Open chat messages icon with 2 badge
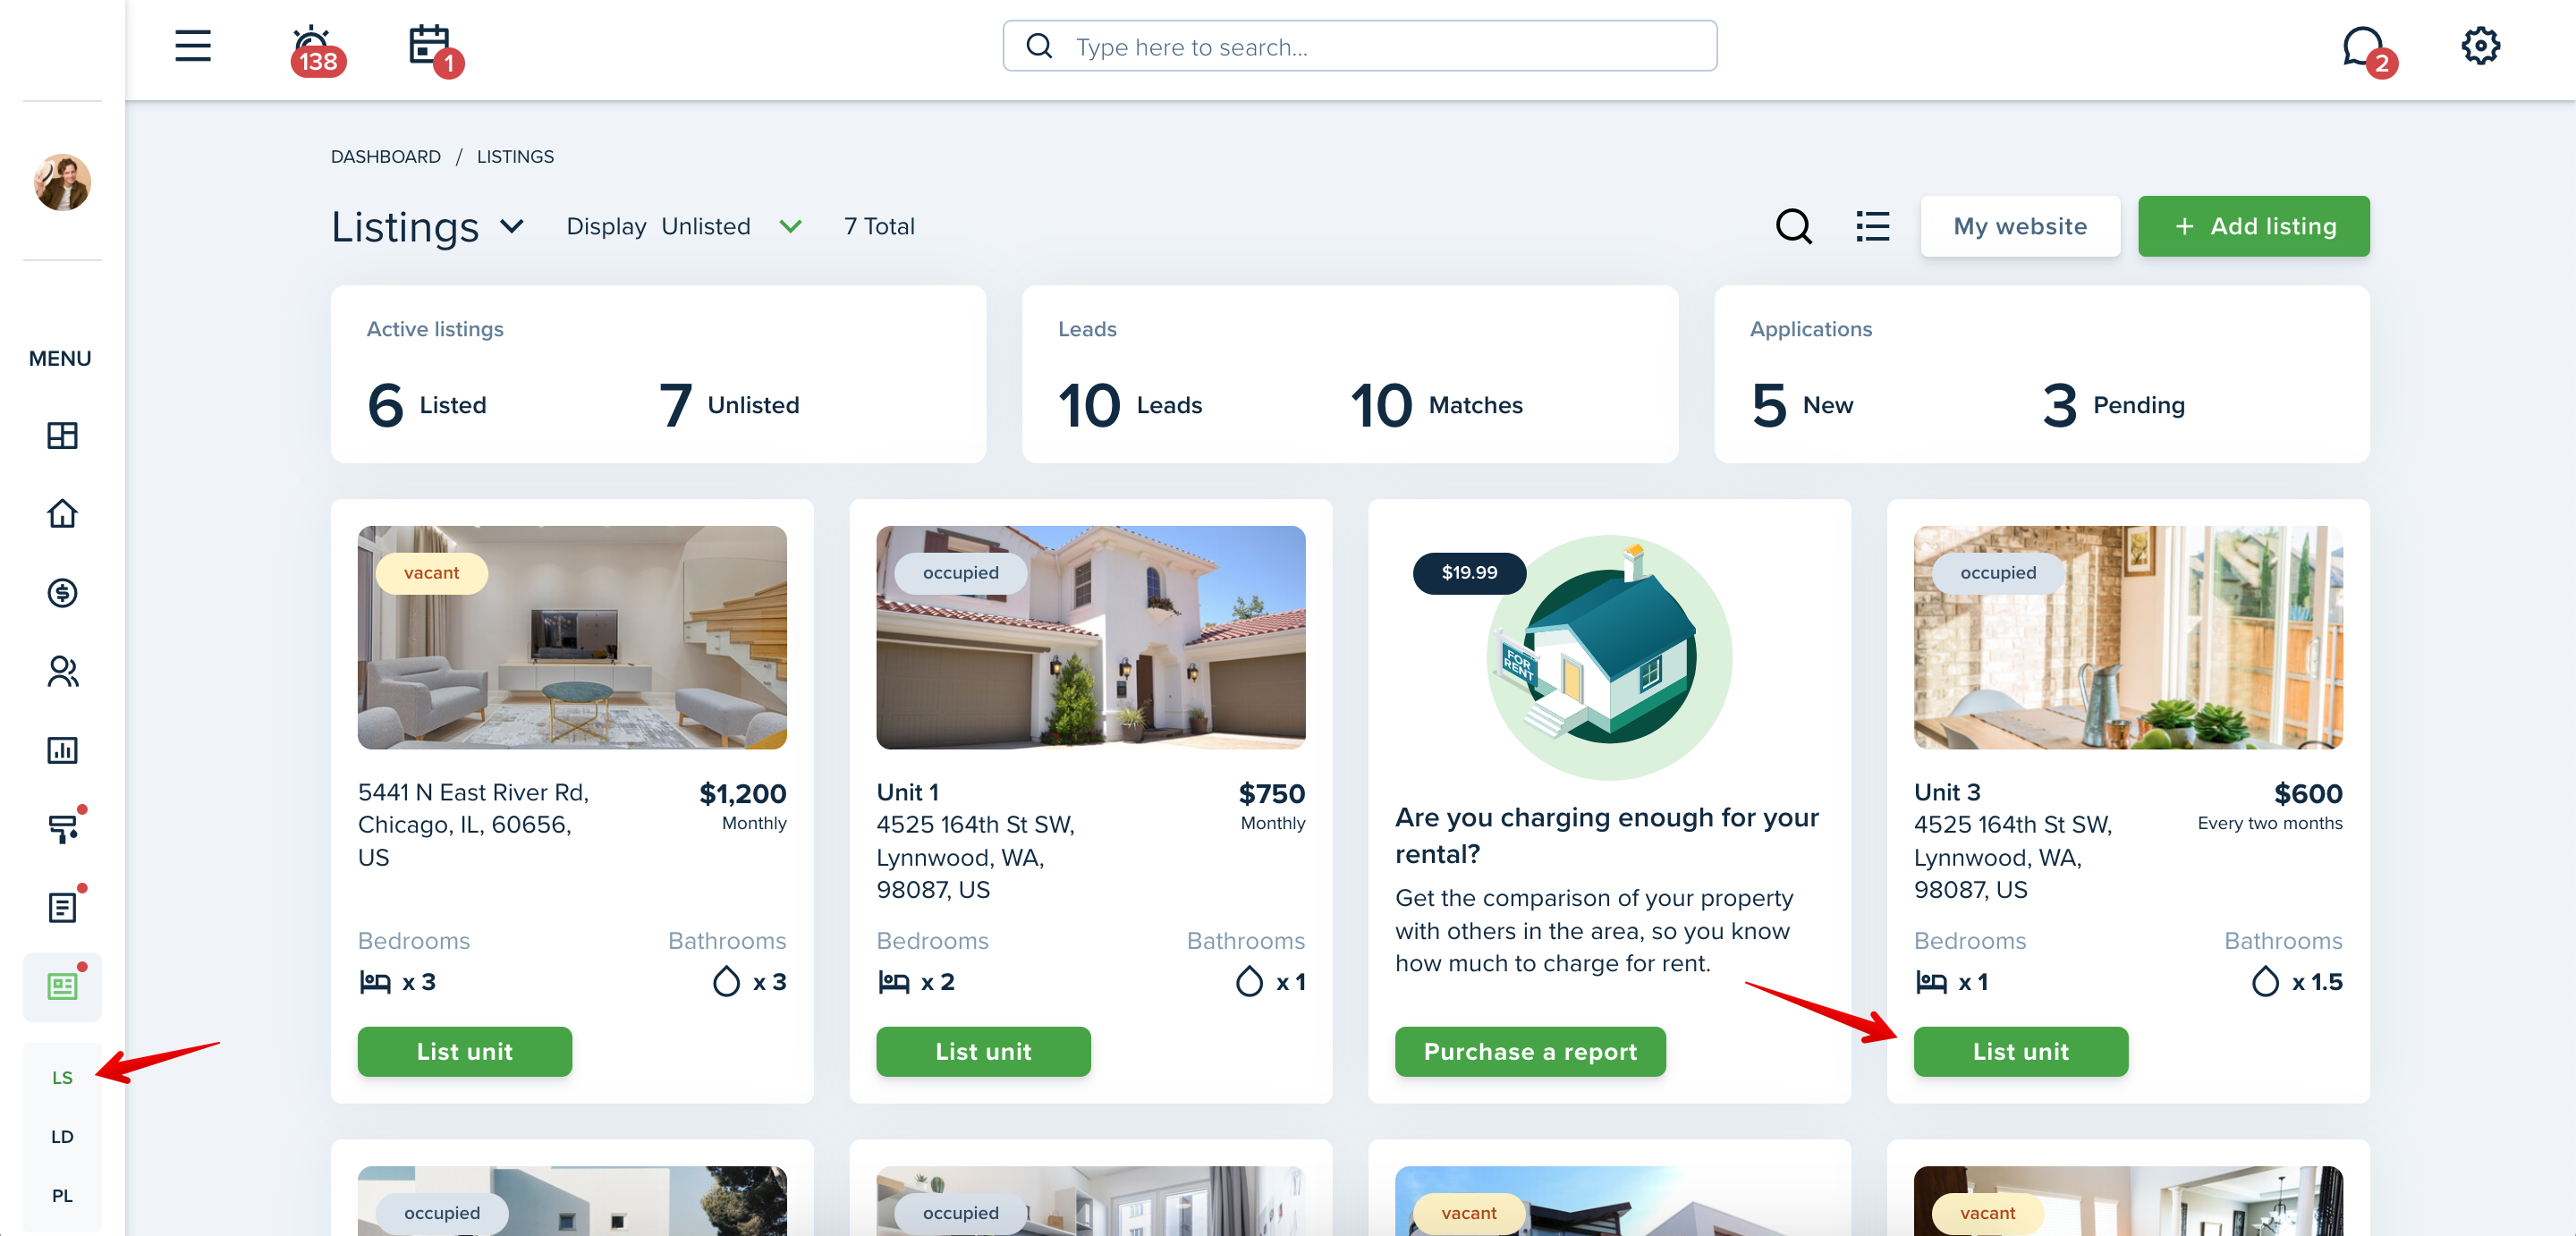The width and height of the screenshot is (2576, 1236). click(2367, 49)
